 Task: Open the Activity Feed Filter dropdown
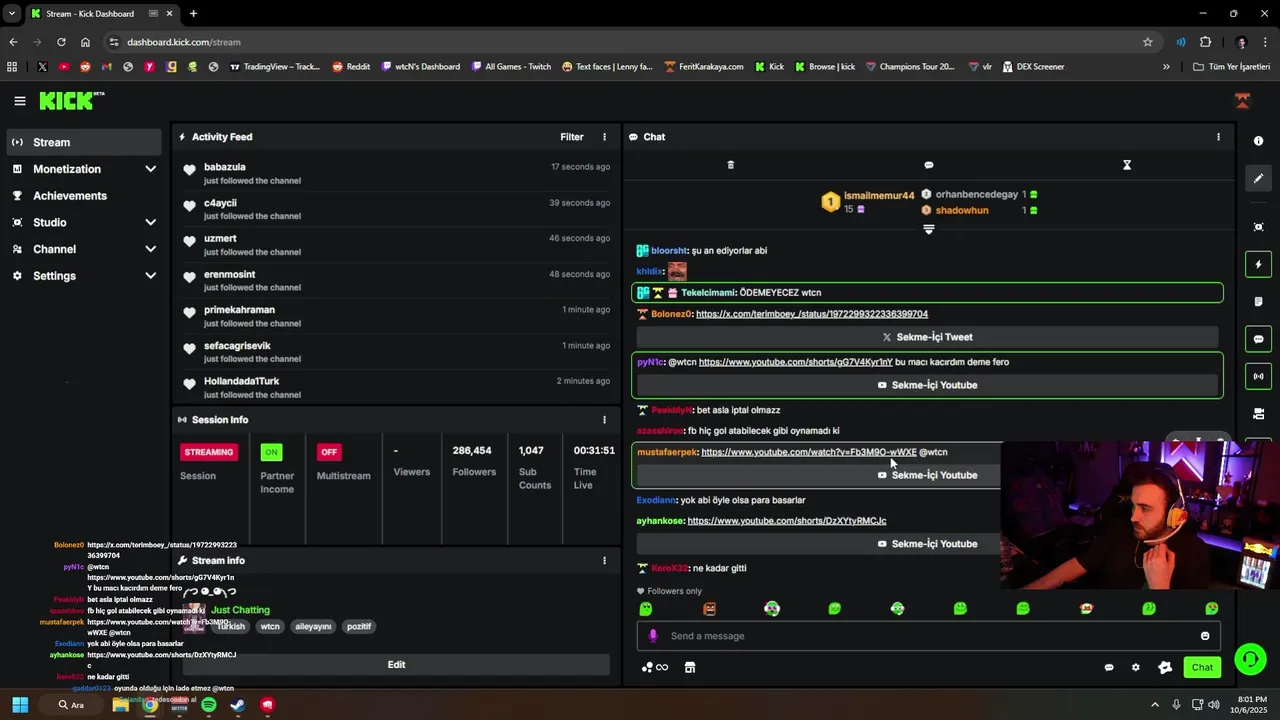click(x=572, y=137)
